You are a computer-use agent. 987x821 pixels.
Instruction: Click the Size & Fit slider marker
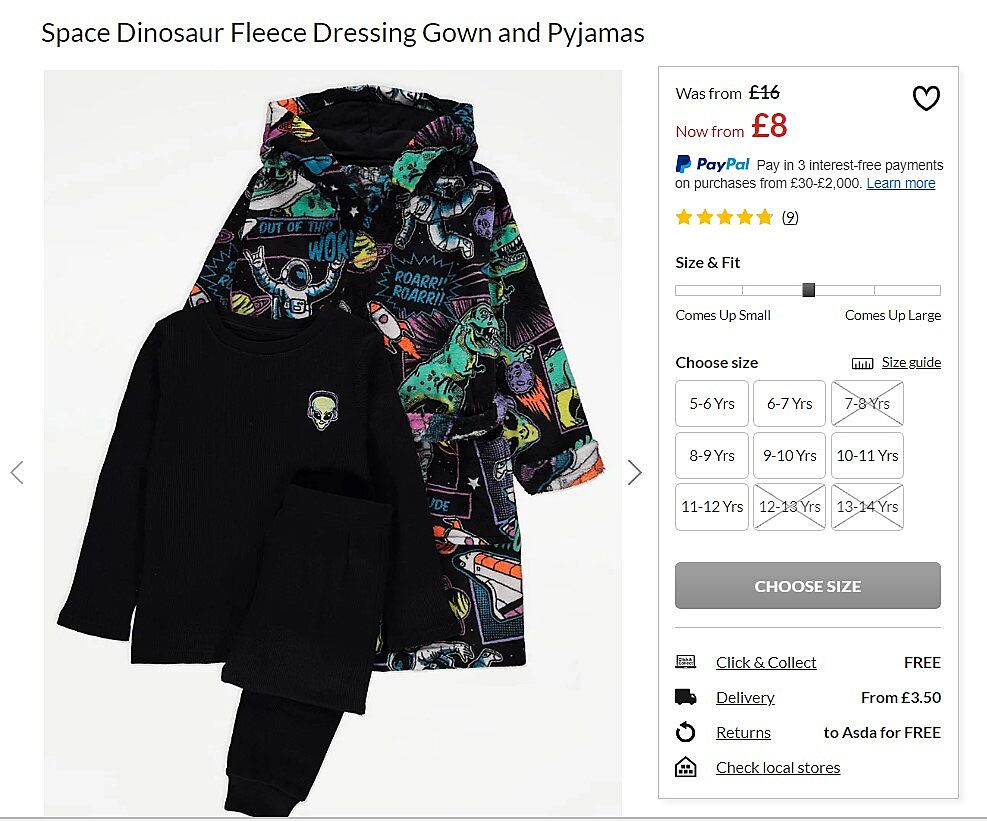(x=808, y=290)
